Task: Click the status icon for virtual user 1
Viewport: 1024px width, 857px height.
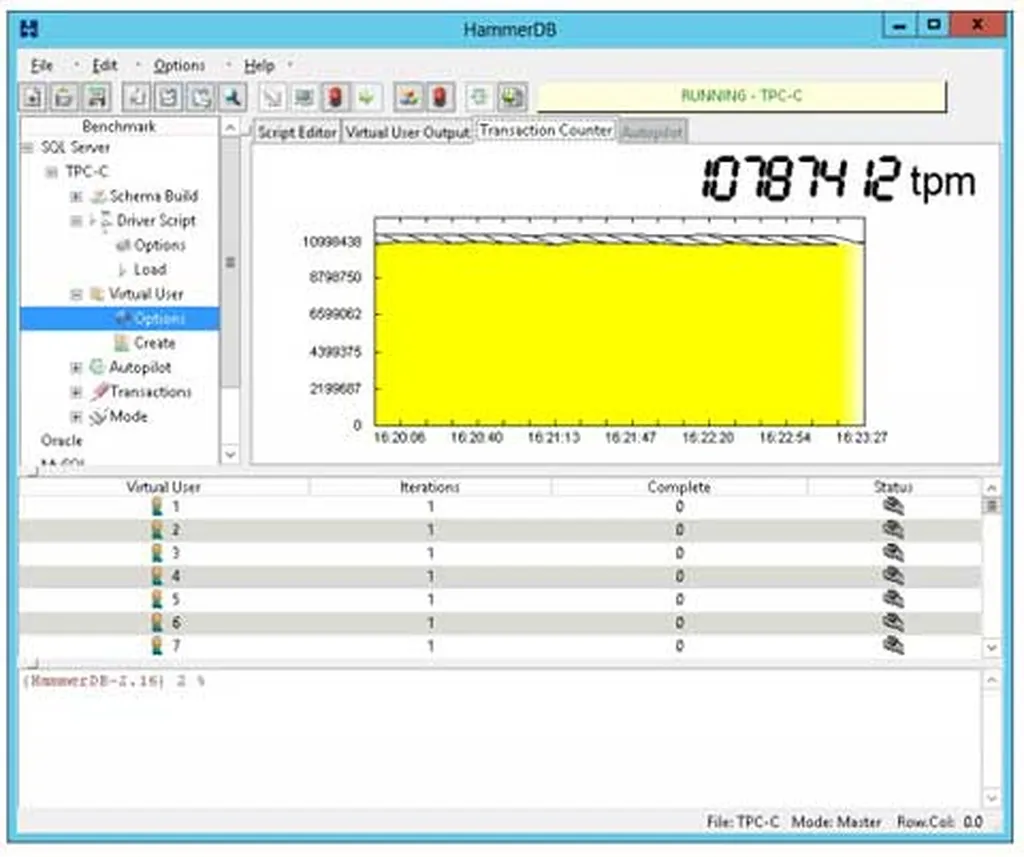Action: point(893,507)
